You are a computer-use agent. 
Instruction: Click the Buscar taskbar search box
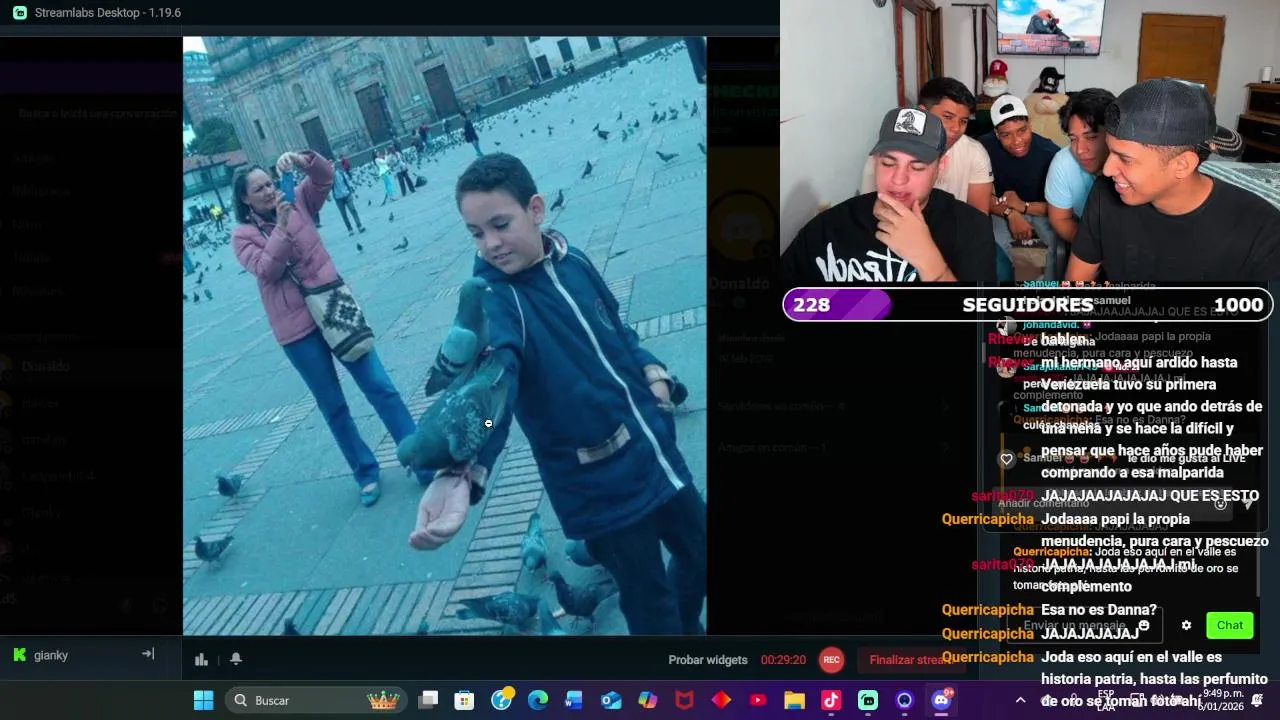point(316,700)
